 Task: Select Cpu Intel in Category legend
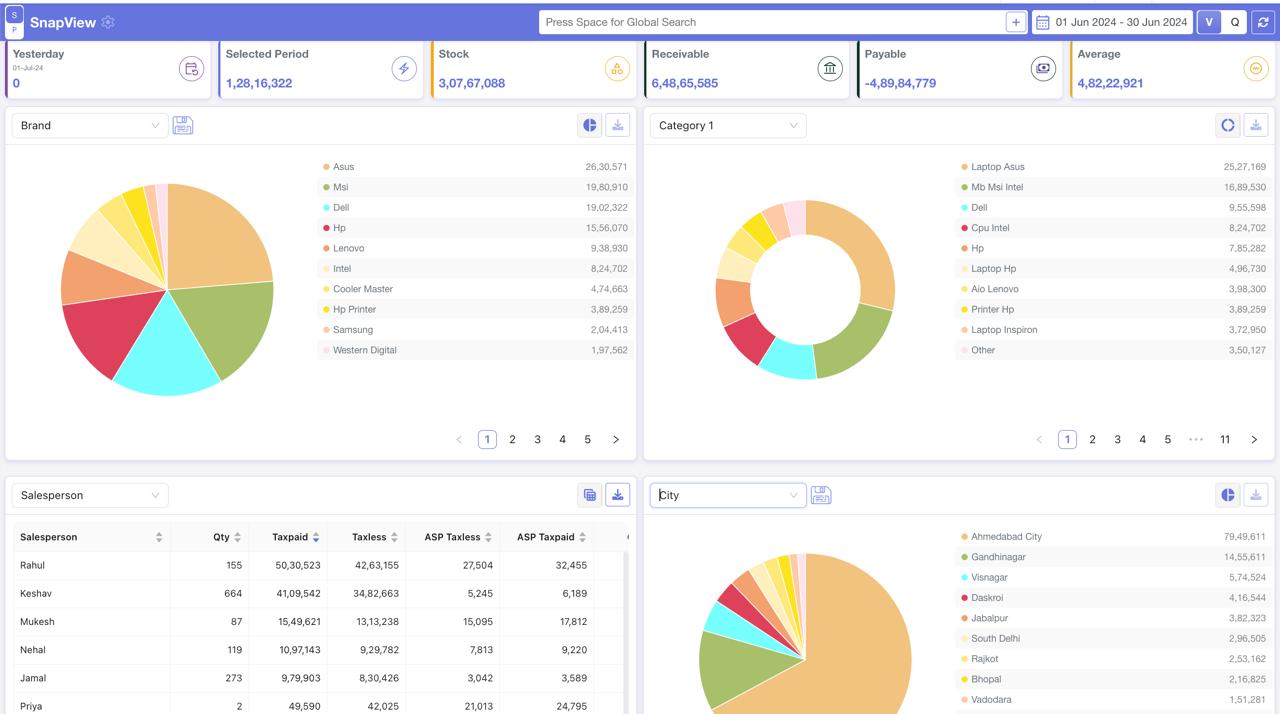click(x=1113, y=228)
